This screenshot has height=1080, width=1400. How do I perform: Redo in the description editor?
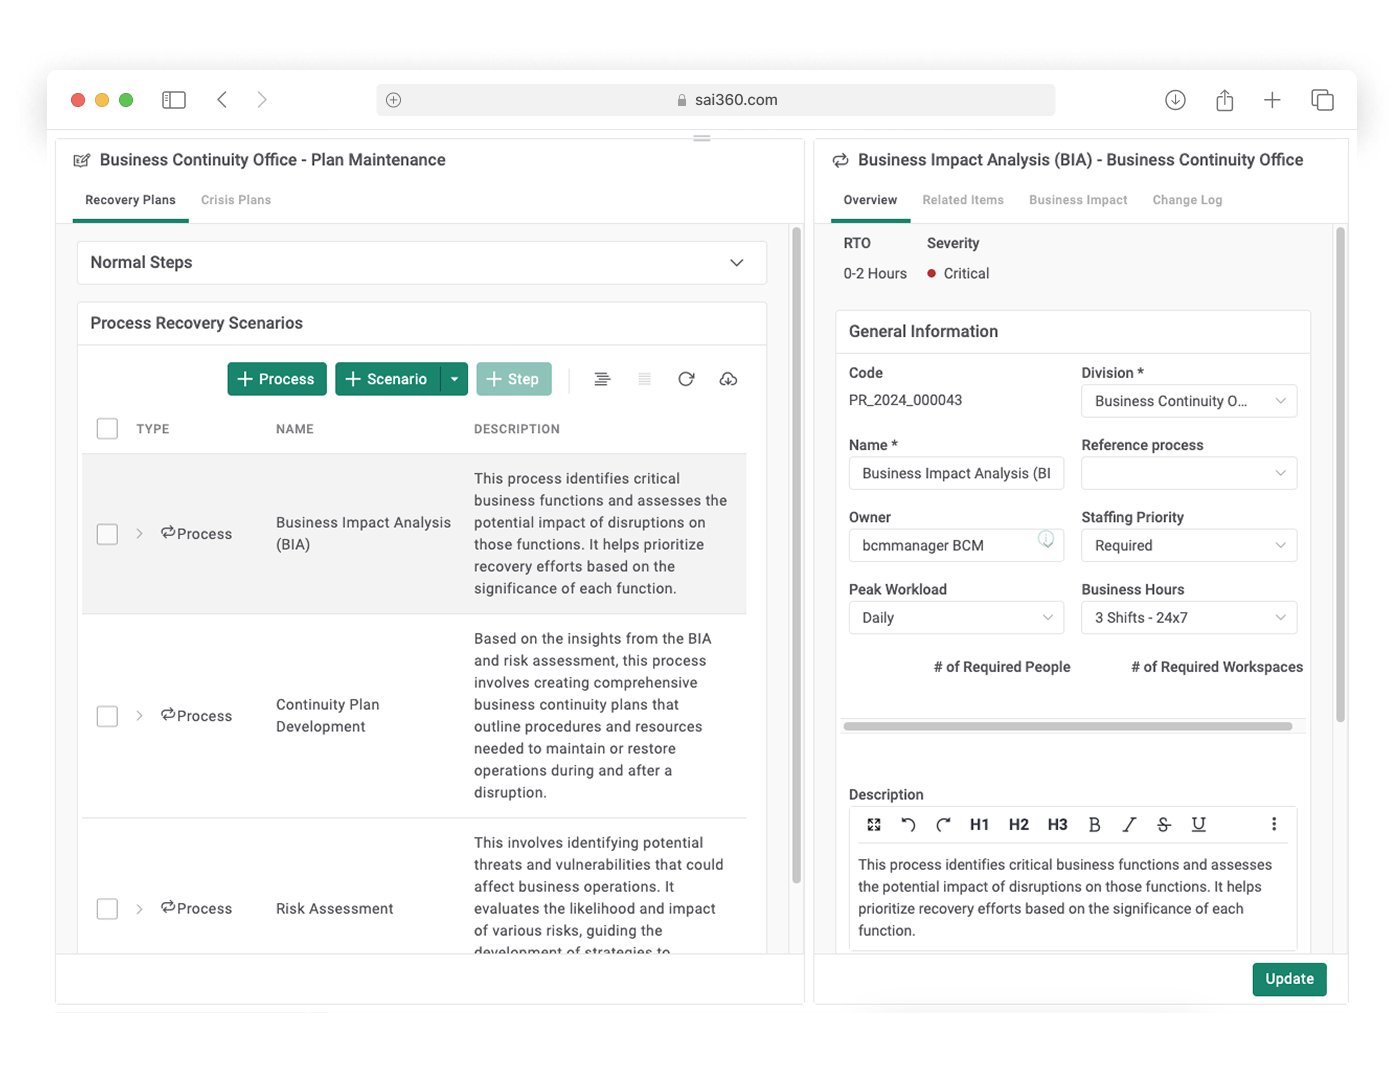(943, 825)
